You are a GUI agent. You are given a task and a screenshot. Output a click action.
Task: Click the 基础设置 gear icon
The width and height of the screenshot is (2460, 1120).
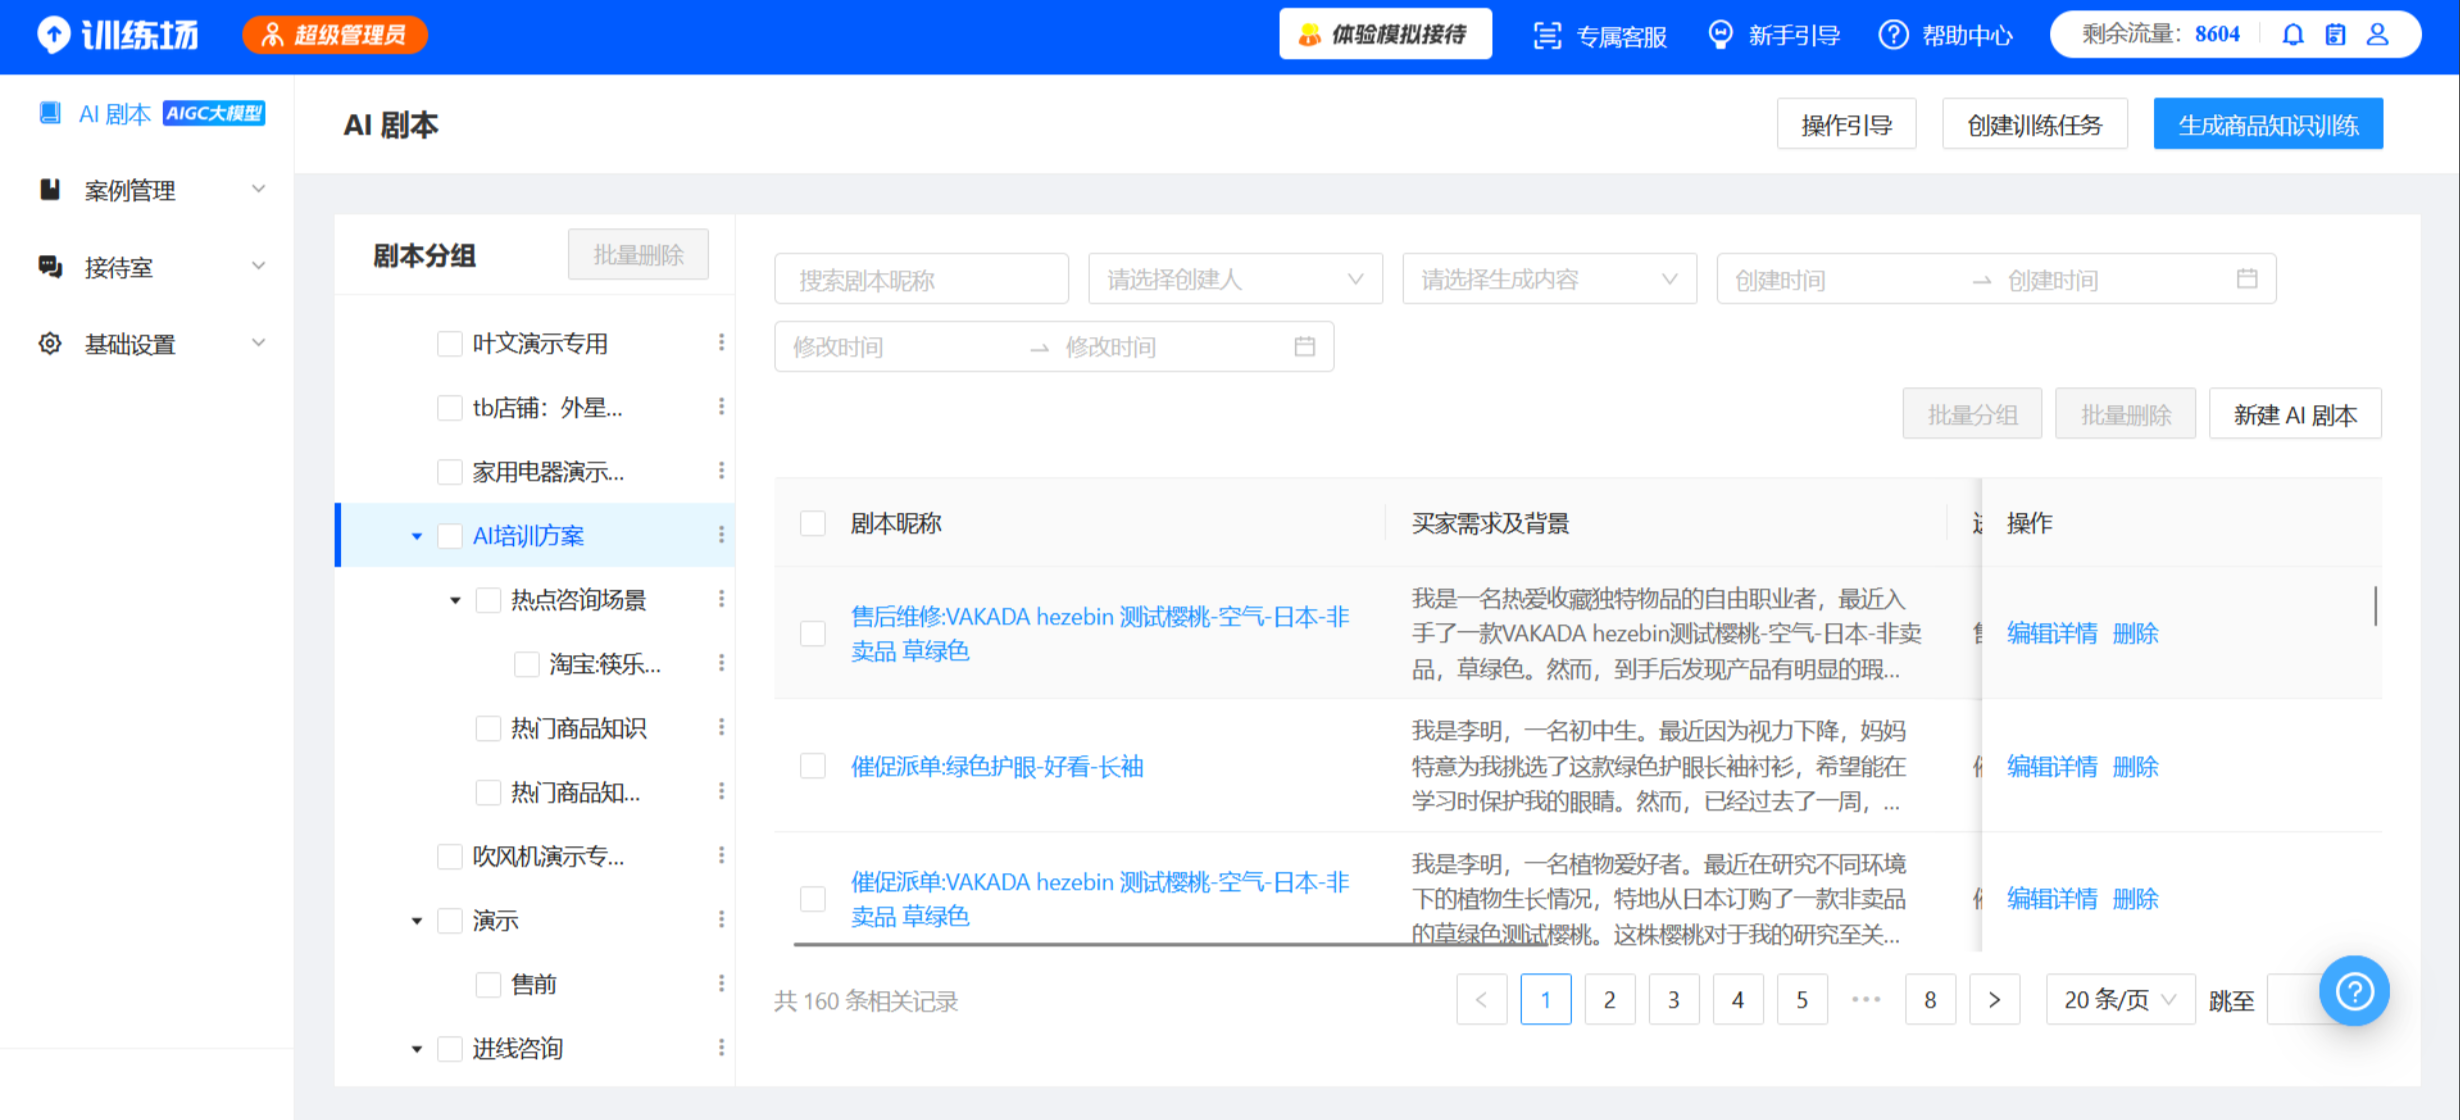click(50, 343)
